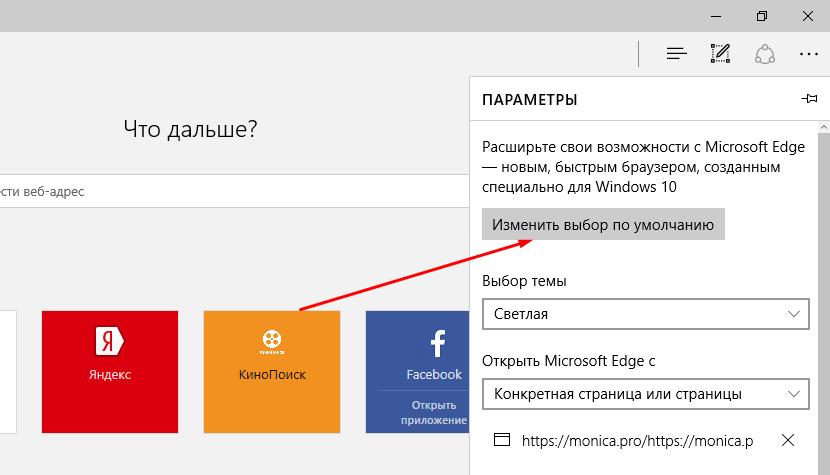The image size is (830, 475).
Task: Open the КиноПоиск tile
Action: pos(272,372)
